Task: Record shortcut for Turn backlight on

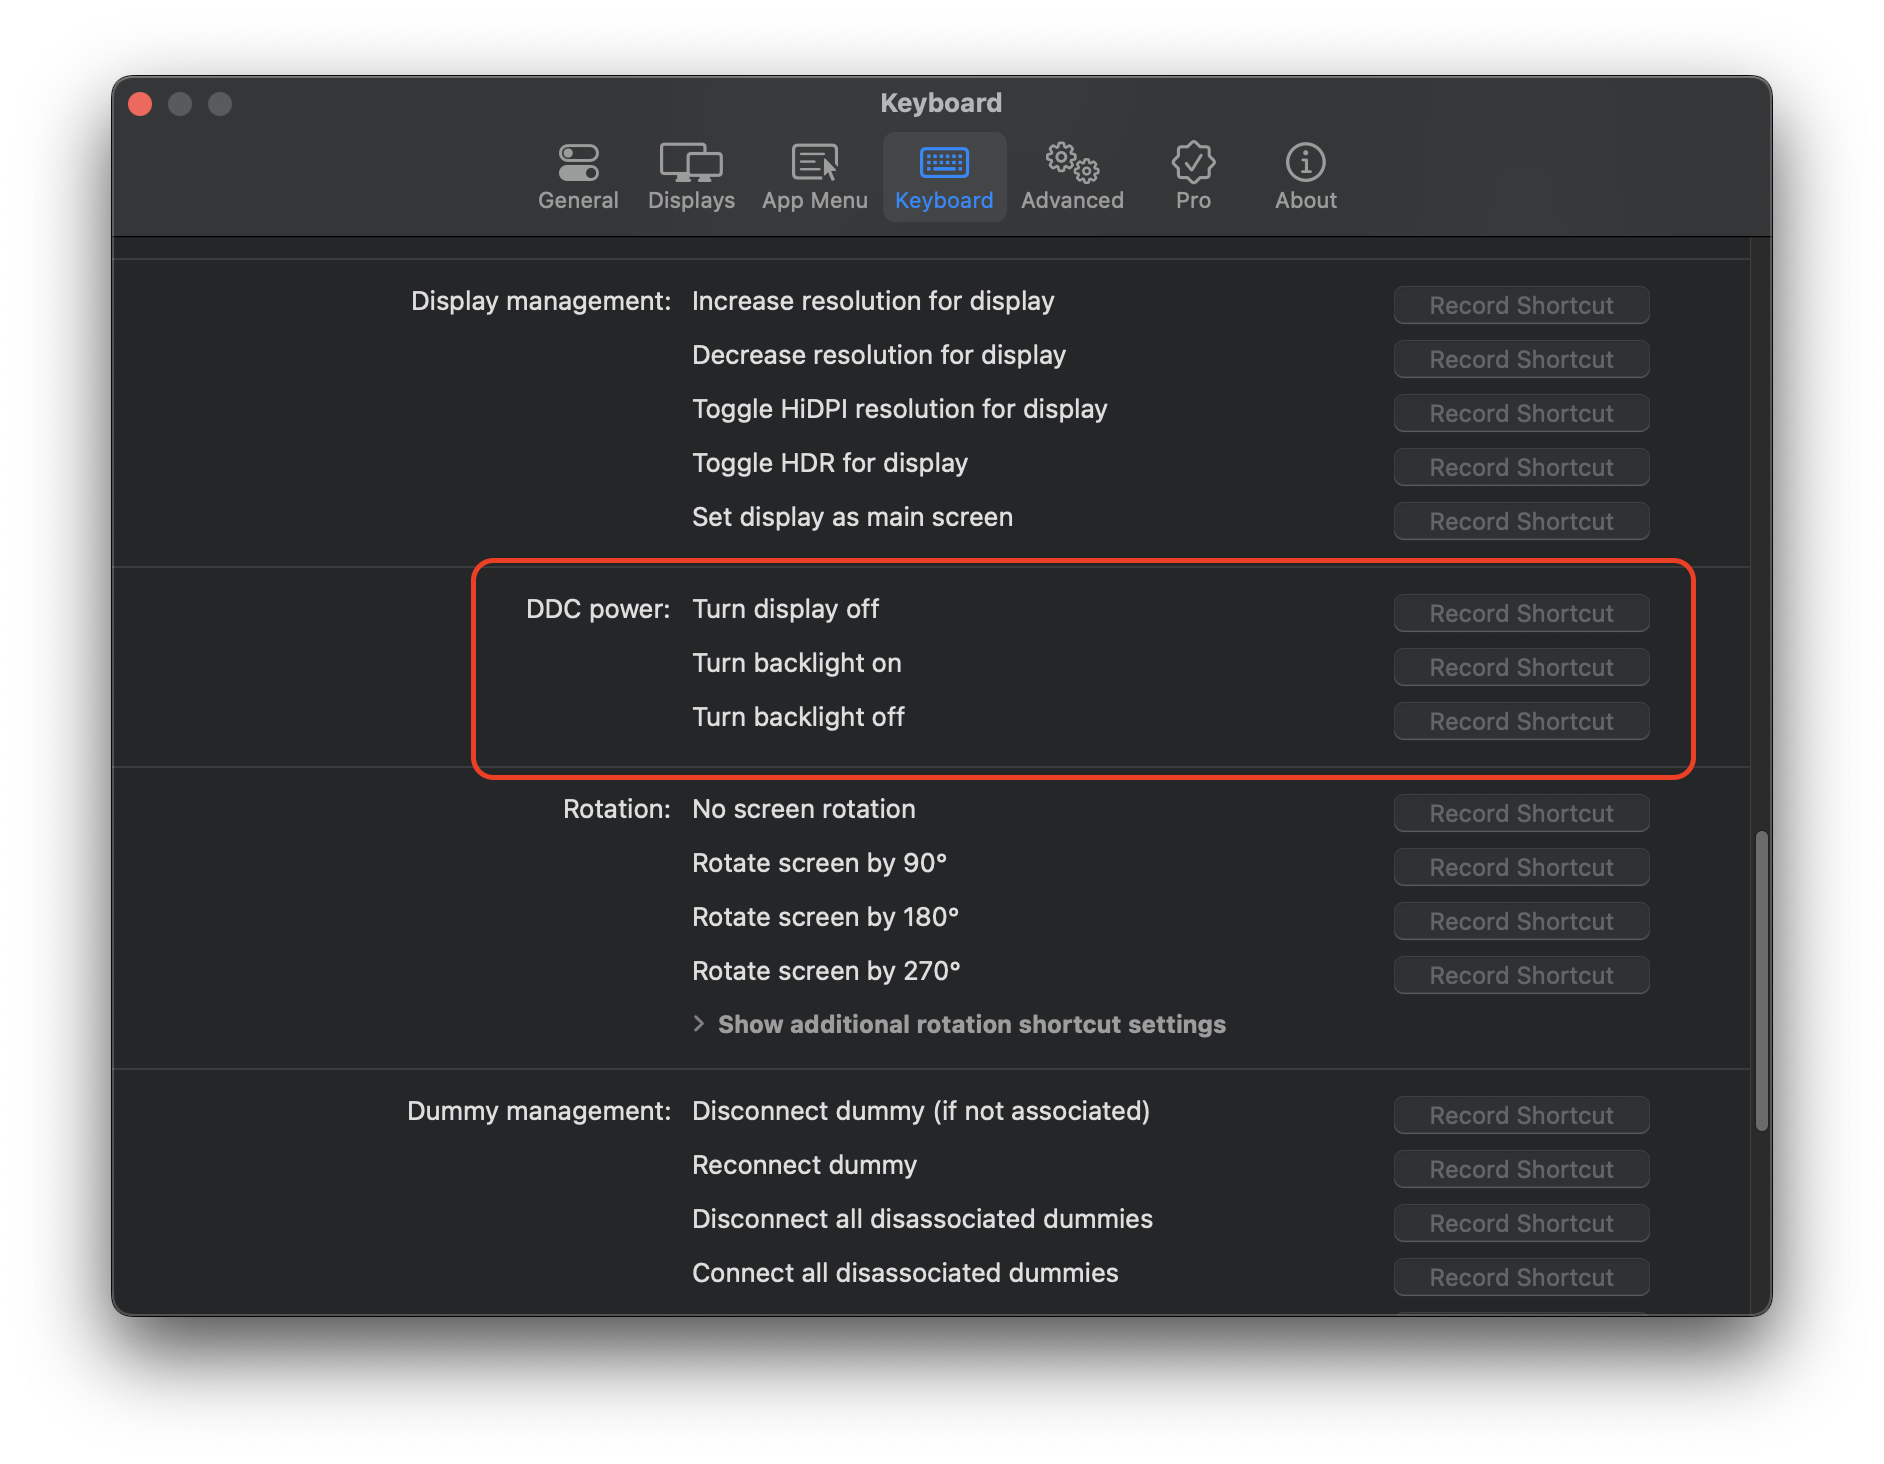Action: (1520, 667)
